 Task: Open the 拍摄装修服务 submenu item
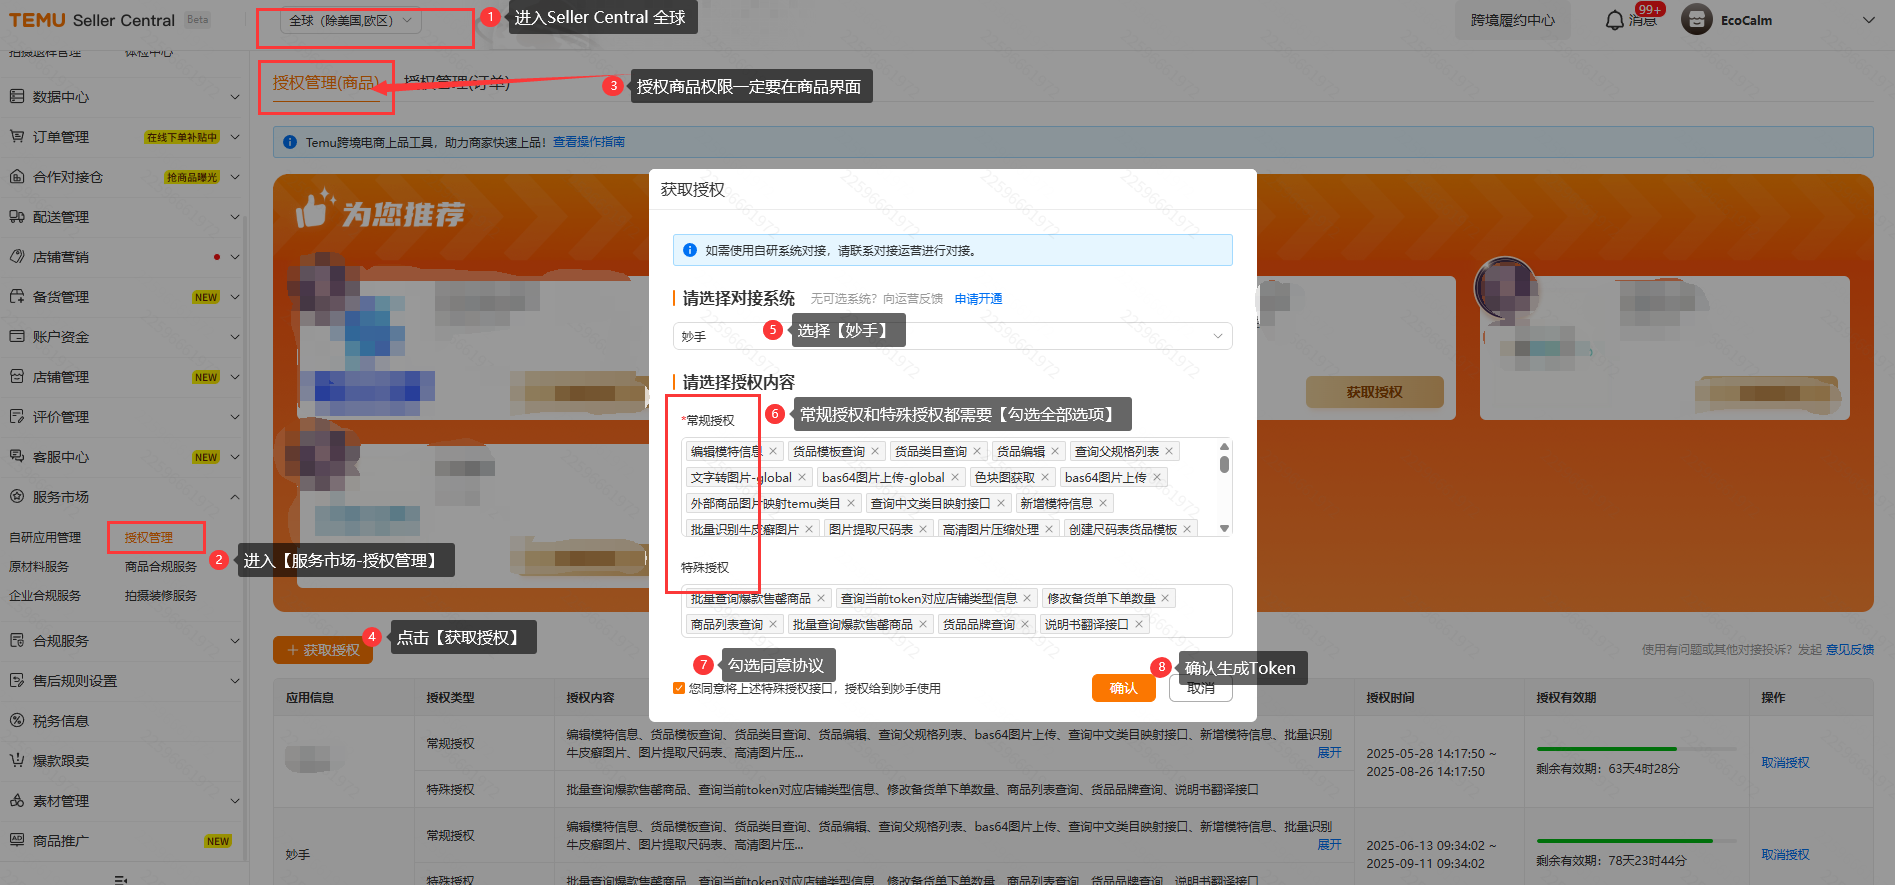pyautogui.click(x=160, y=596)
